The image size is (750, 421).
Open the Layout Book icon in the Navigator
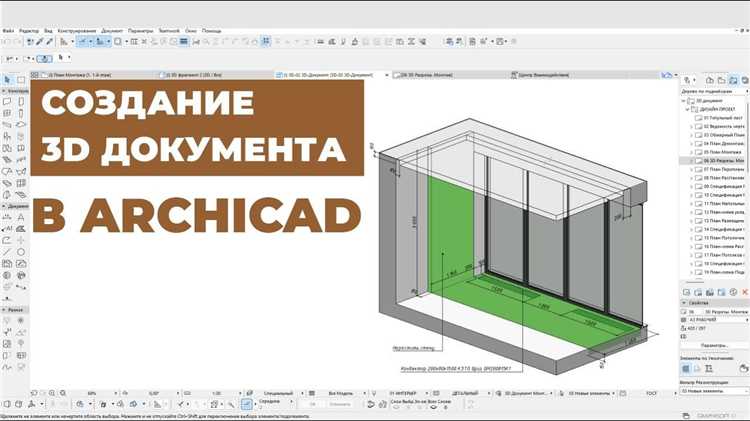[733, 80]
